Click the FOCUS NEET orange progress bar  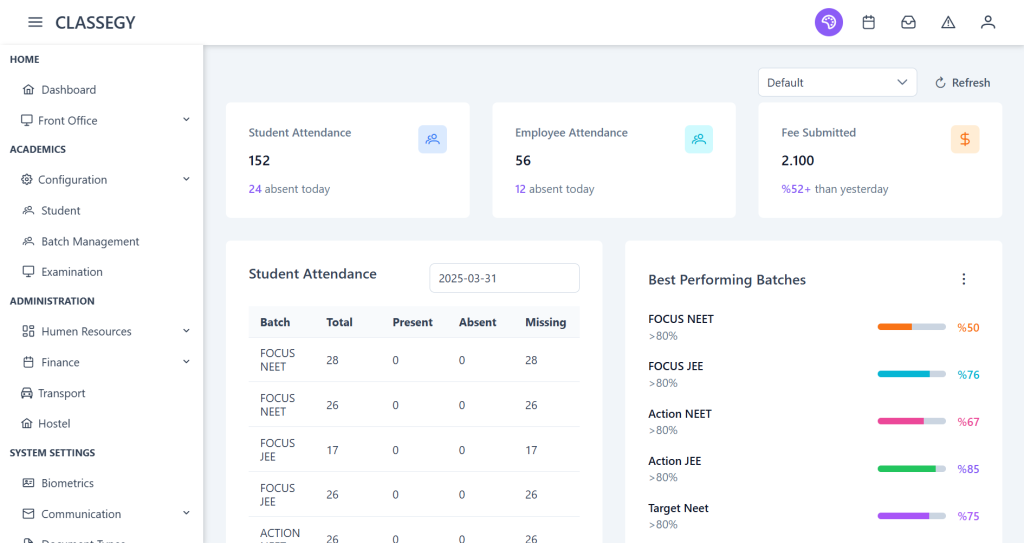tap(910, 327)
